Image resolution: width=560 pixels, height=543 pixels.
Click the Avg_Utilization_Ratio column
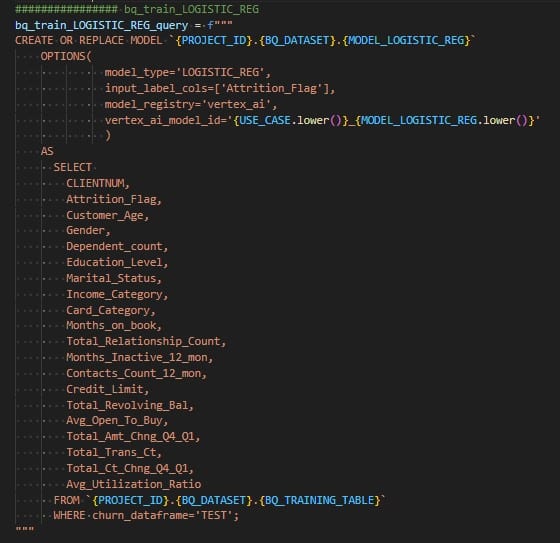pyautogui.click(x=134, y=484)
